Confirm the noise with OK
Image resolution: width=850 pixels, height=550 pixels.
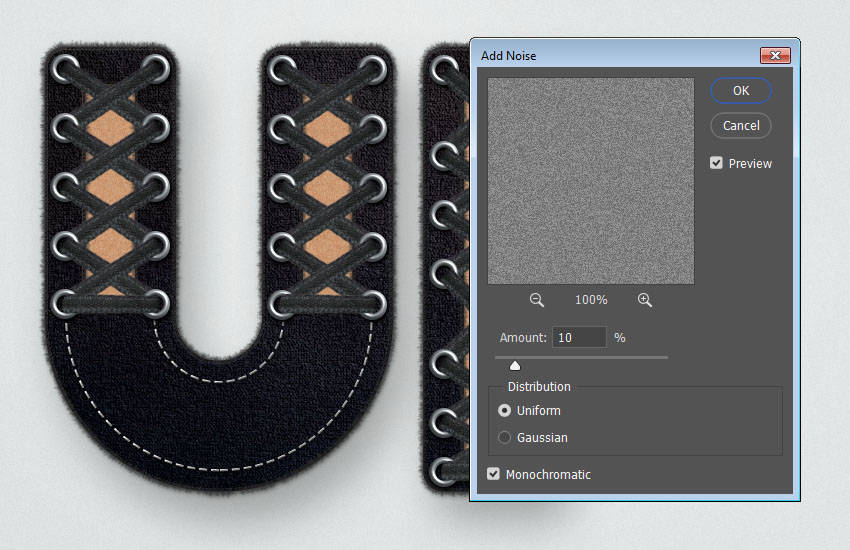(x=741, y=90)
